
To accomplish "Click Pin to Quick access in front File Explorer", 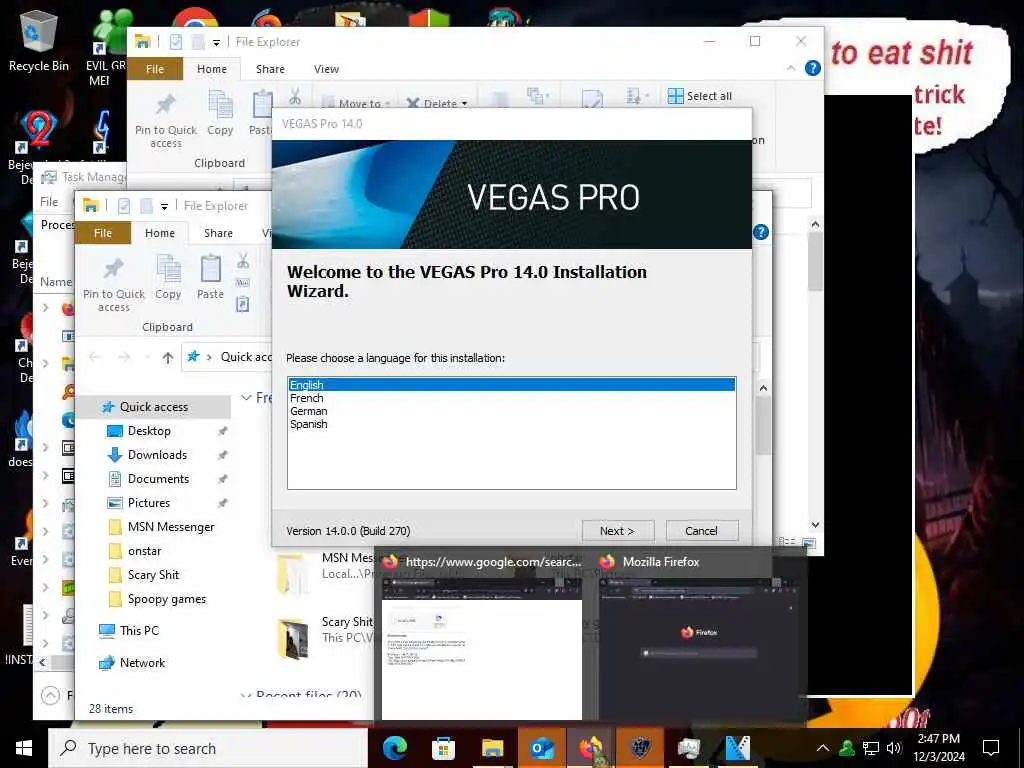I will (114, 285).
